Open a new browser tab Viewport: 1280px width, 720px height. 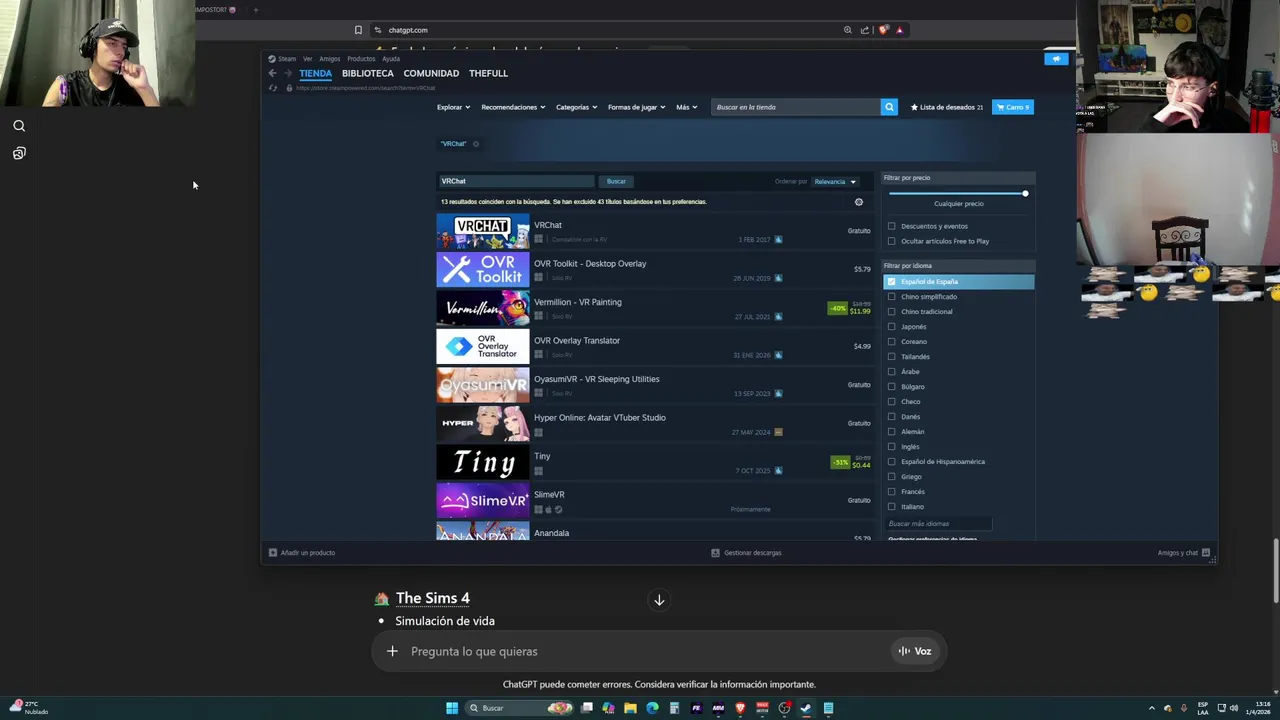point(255,10)
